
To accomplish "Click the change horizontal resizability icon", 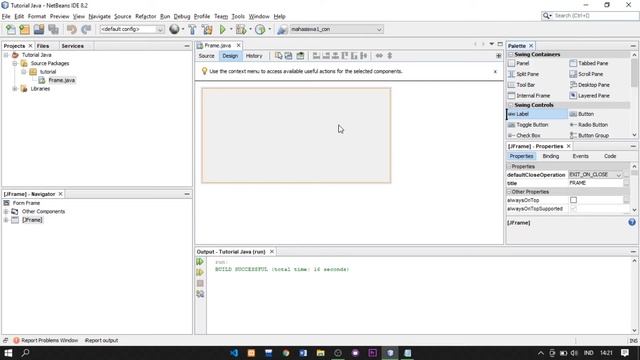I will click(x=379, y=56).
